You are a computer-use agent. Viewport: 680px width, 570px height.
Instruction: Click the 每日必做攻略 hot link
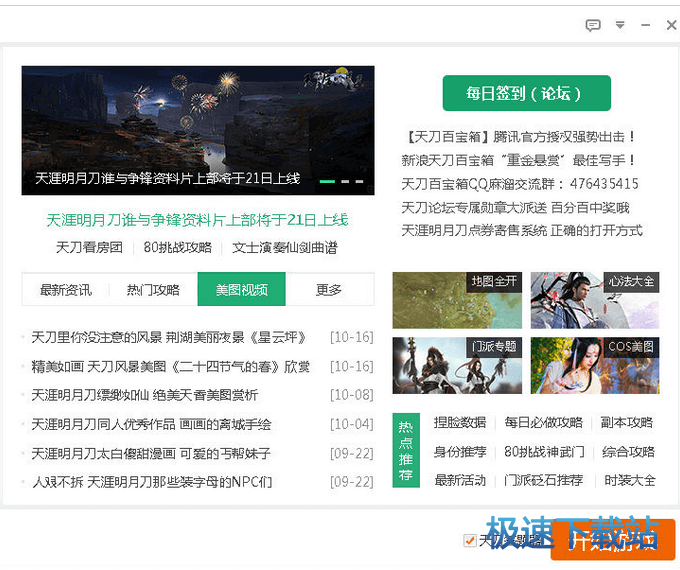[x=543, y=422]
